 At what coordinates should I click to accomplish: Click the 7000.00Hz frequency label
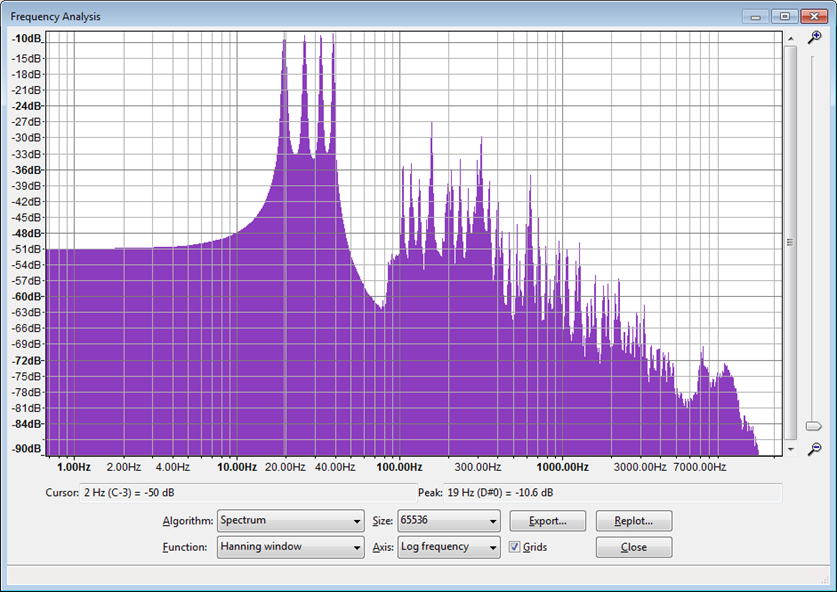(700, 467)
